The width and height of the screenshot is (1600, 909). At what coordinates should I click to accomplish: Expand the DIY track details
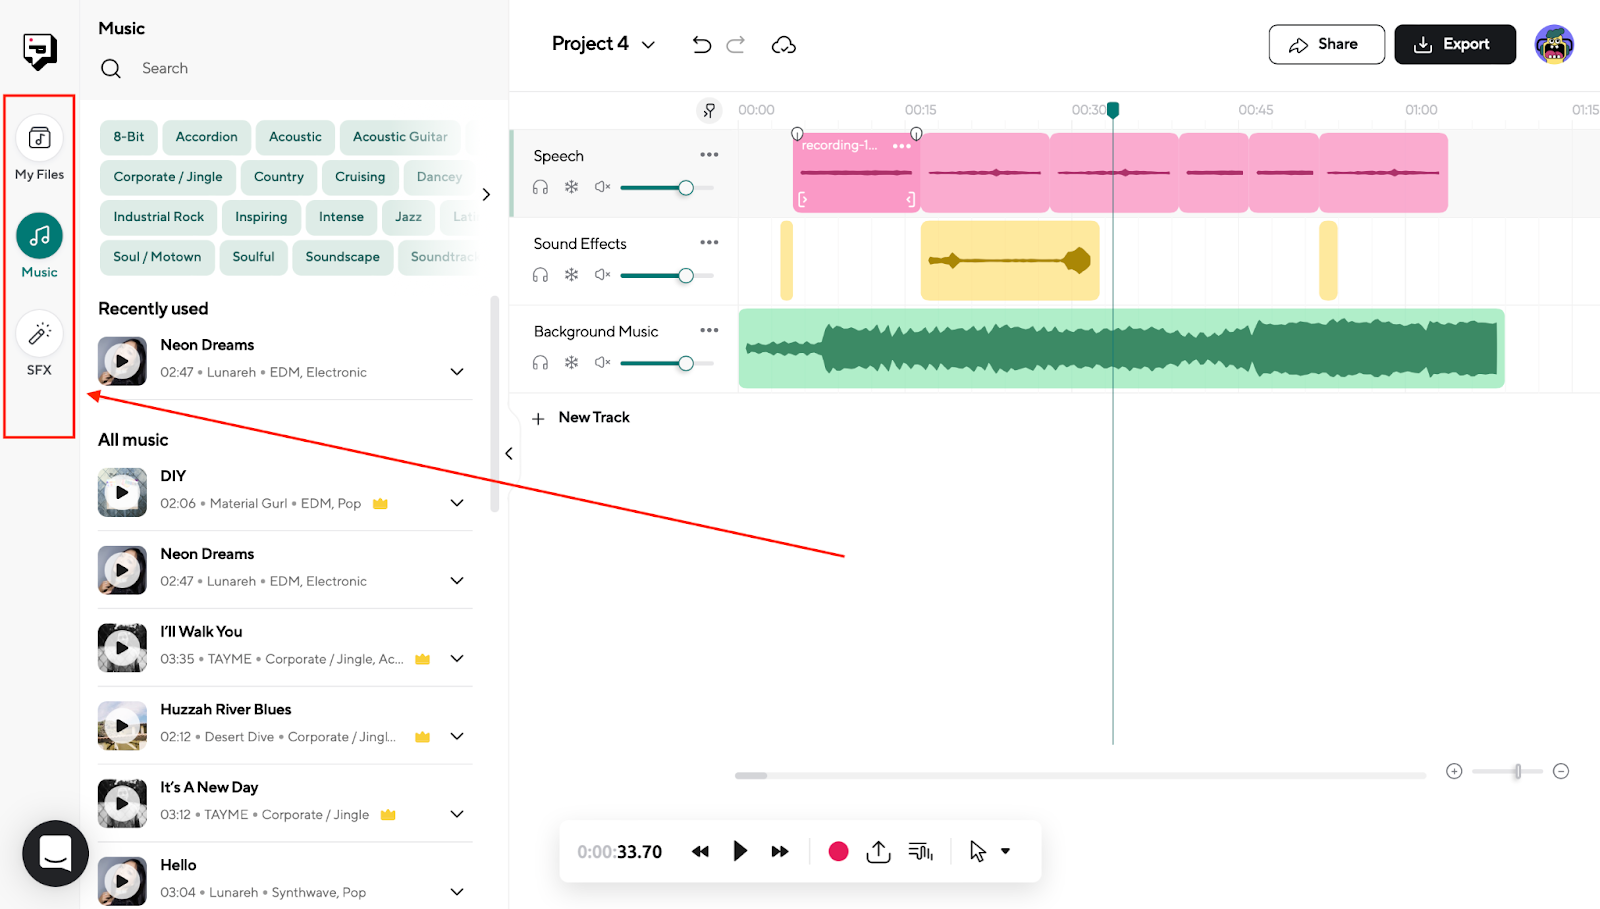pyautogui.click(x=457, y=503)
